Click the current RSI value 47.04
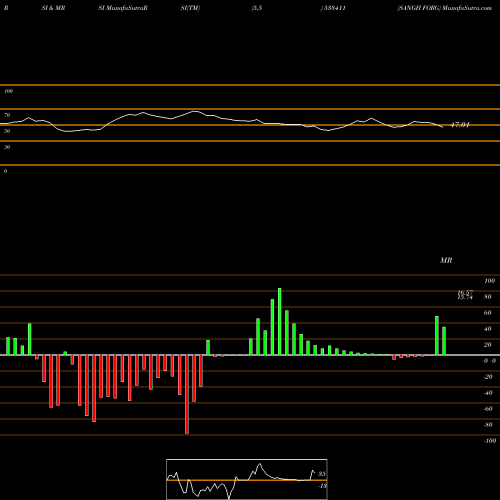This screenshot has height=500, width=500. click(460, 125)
